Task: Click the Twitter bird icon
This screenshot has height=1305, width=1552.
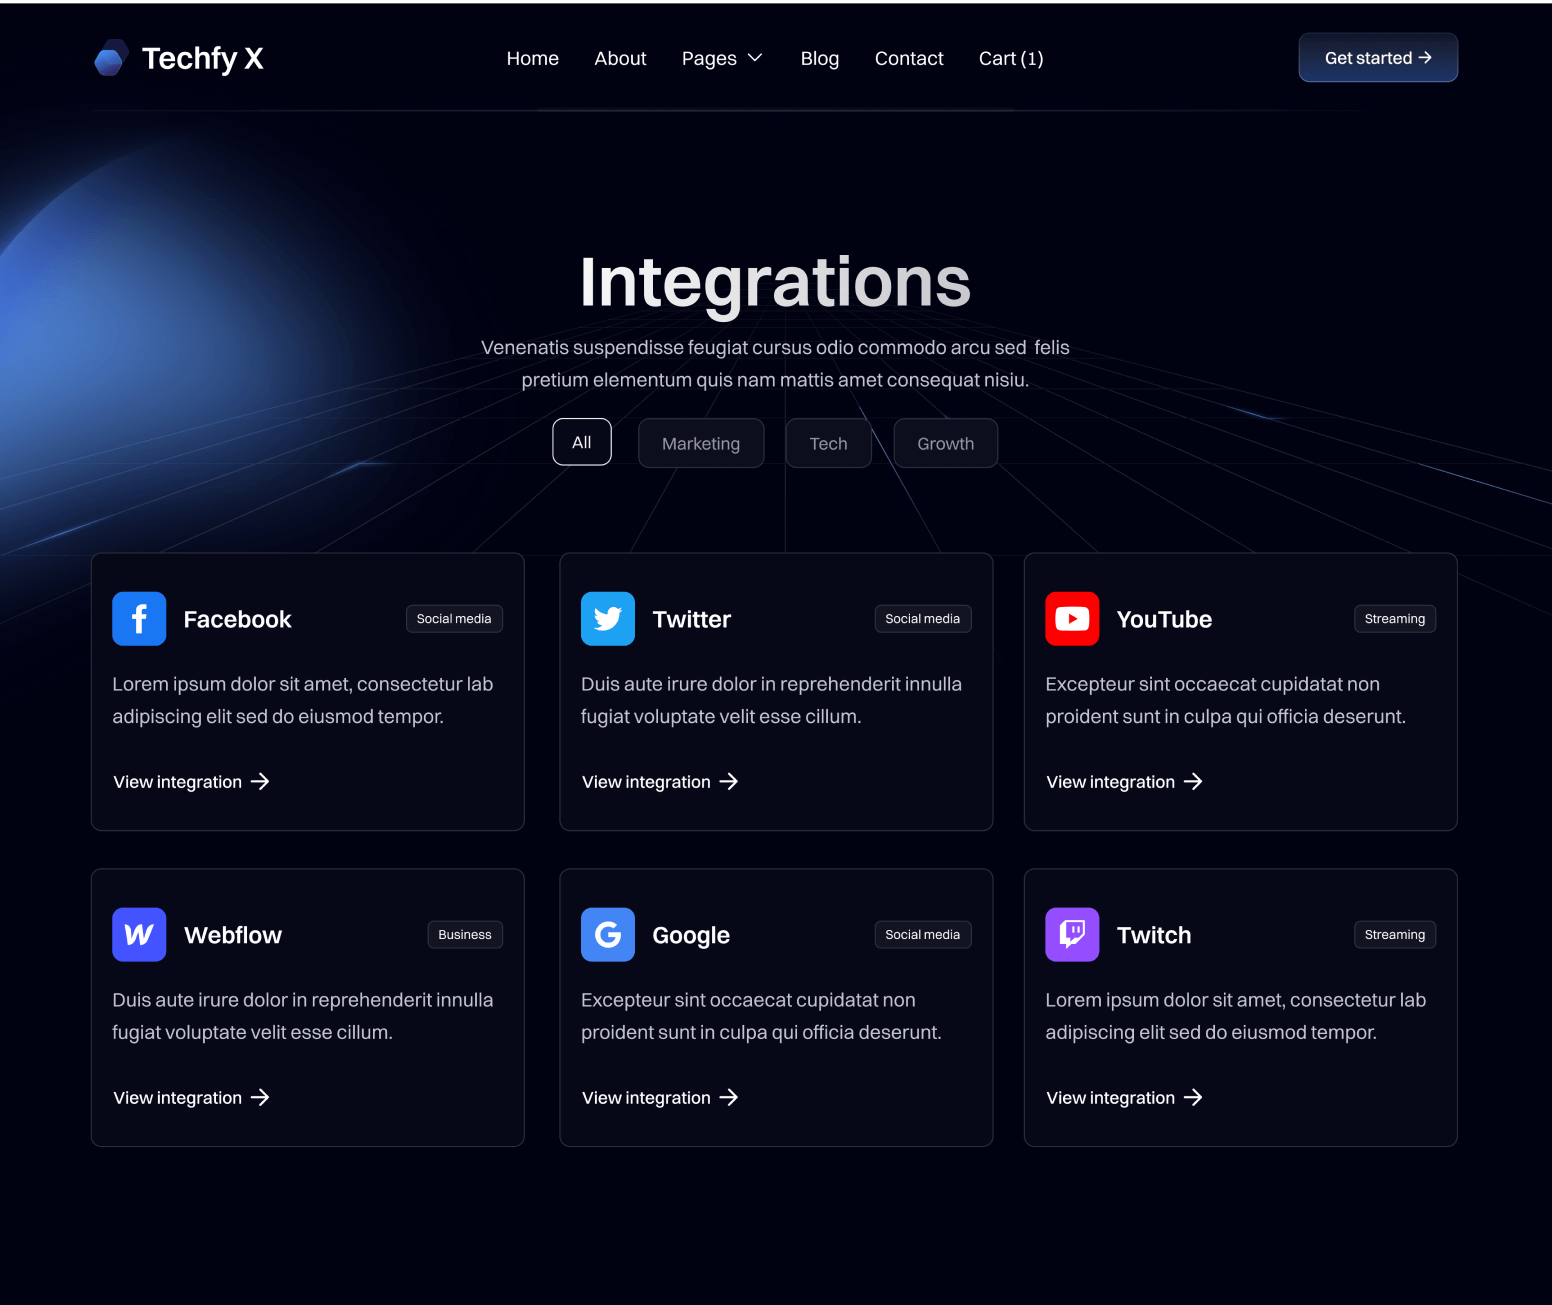Action: (x=608, y=619)
